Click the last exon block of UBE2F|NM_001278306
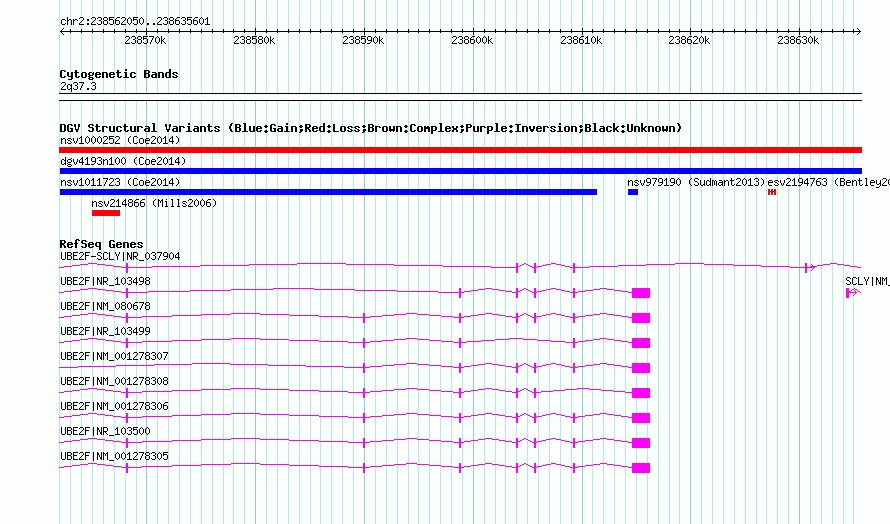This screenshot has height=524, width=890. tap(641, 418)
